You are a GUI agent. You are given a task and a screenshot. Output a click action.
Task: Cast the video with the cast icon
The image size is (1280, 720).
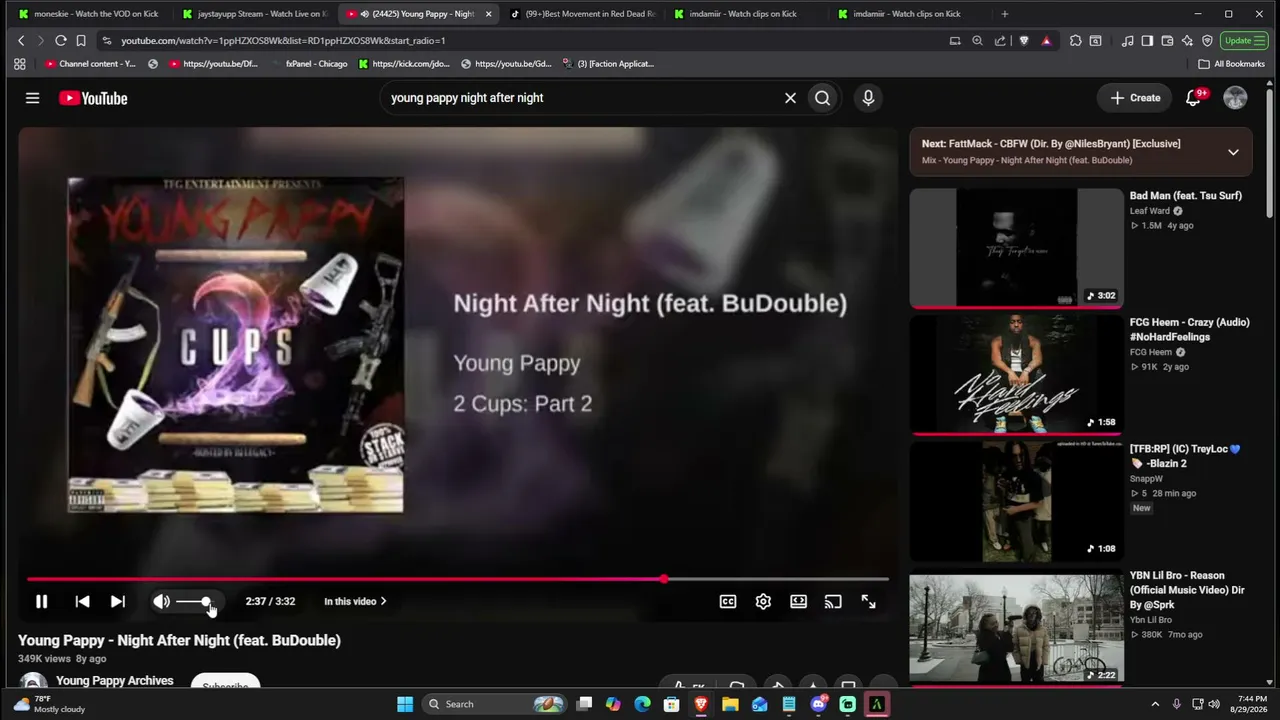pyautogui.click(x=833, y=601)
